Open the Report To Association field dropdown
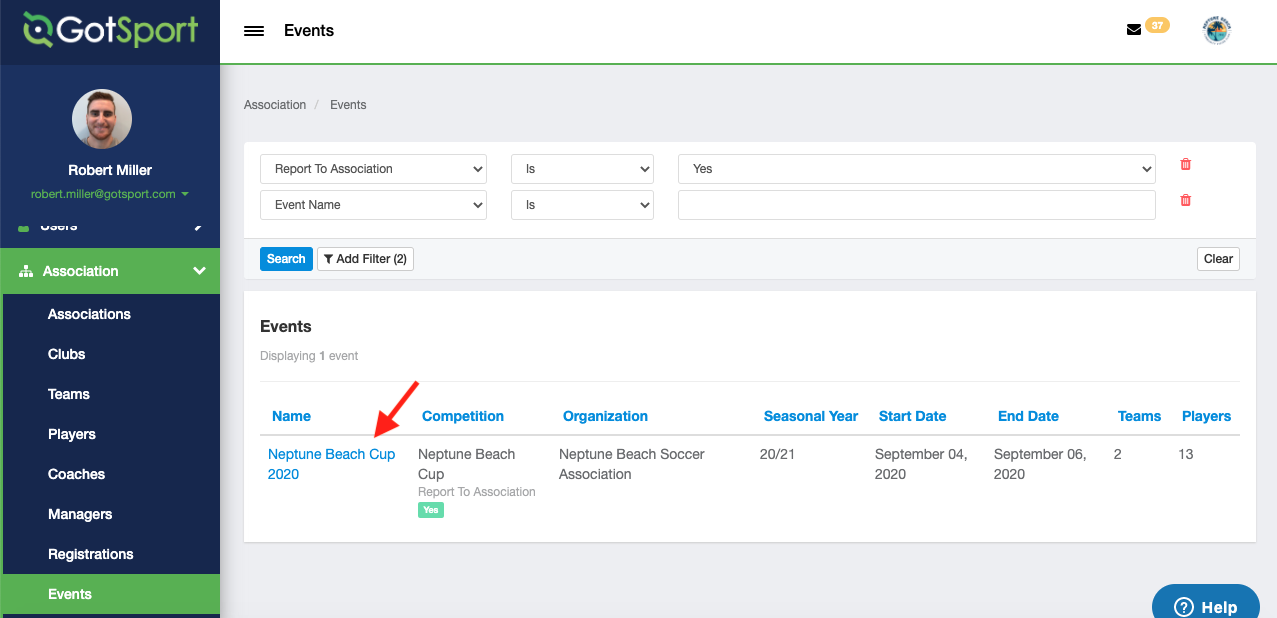 point(373,169)
